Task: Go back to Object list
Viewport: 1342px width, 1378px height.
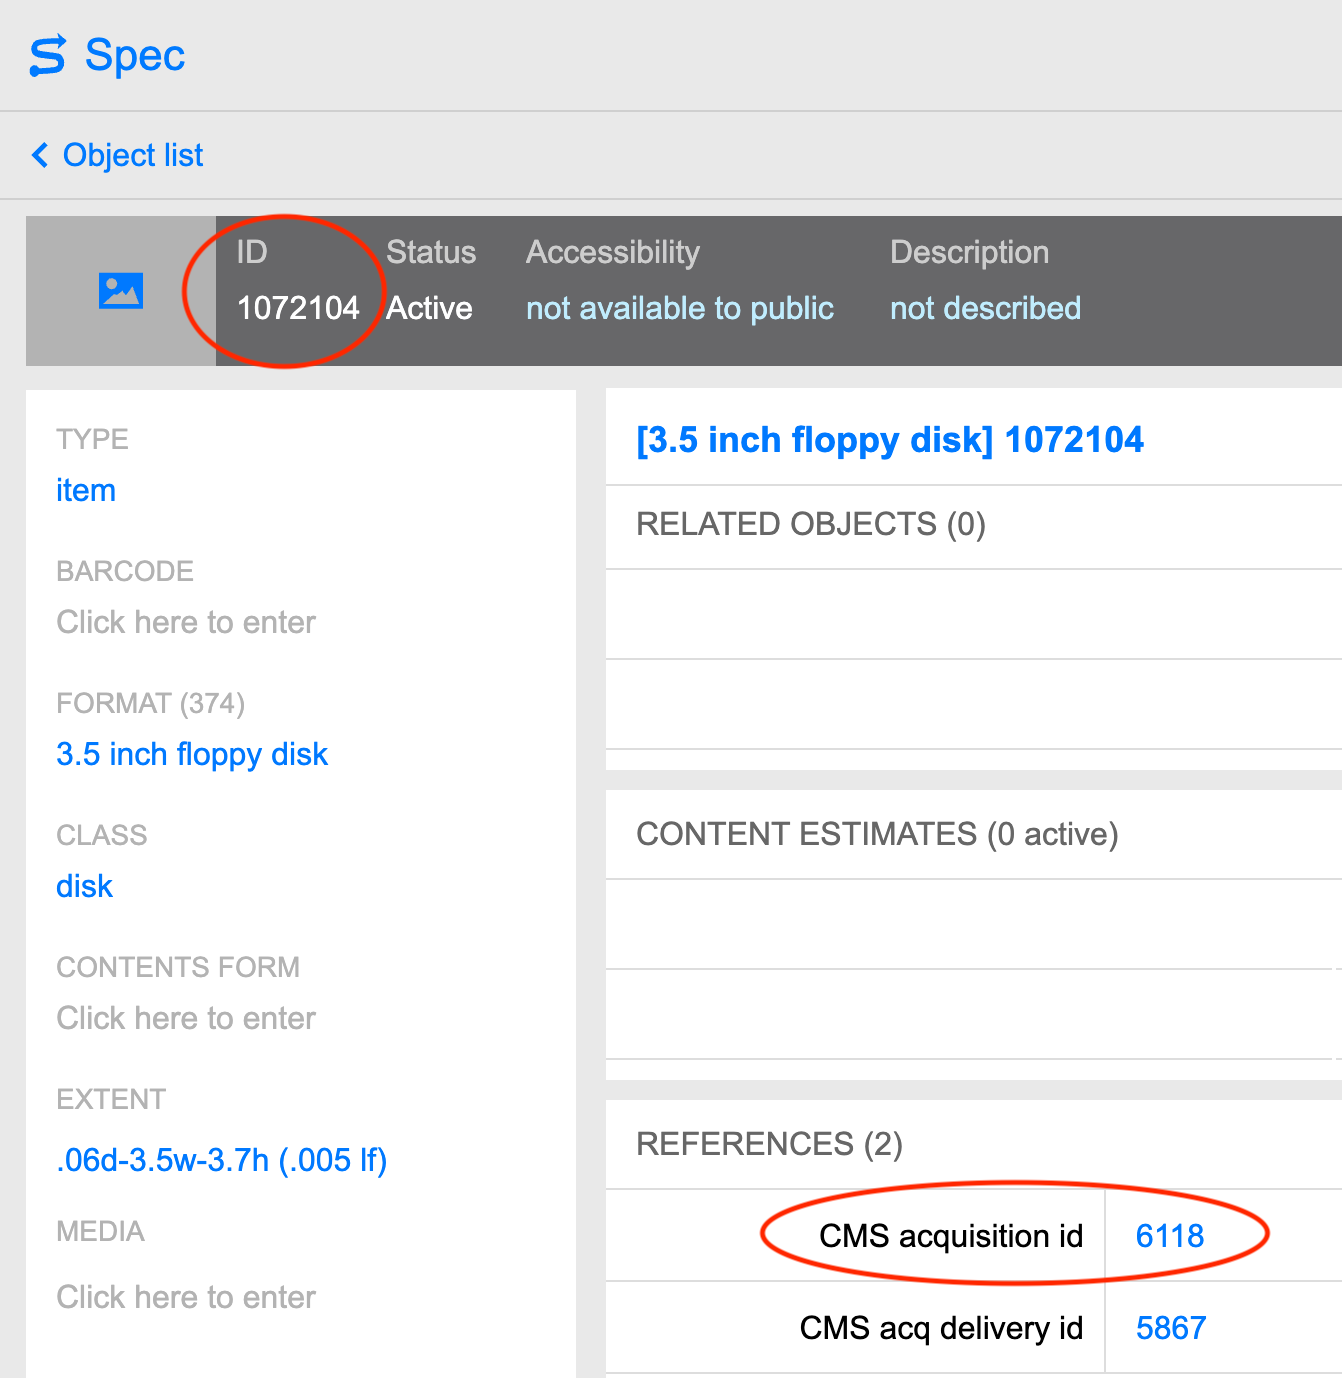Action: click(x=133, y=155)
